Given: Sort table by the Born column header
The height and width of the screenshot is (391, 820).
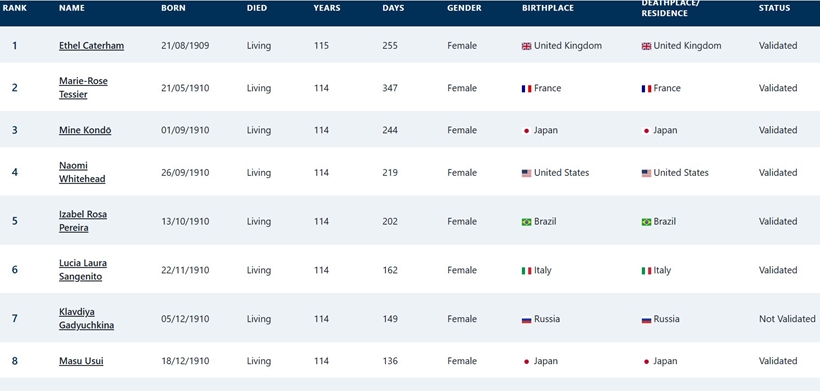Looking at the screenshot, I should [x=173, y=8].
